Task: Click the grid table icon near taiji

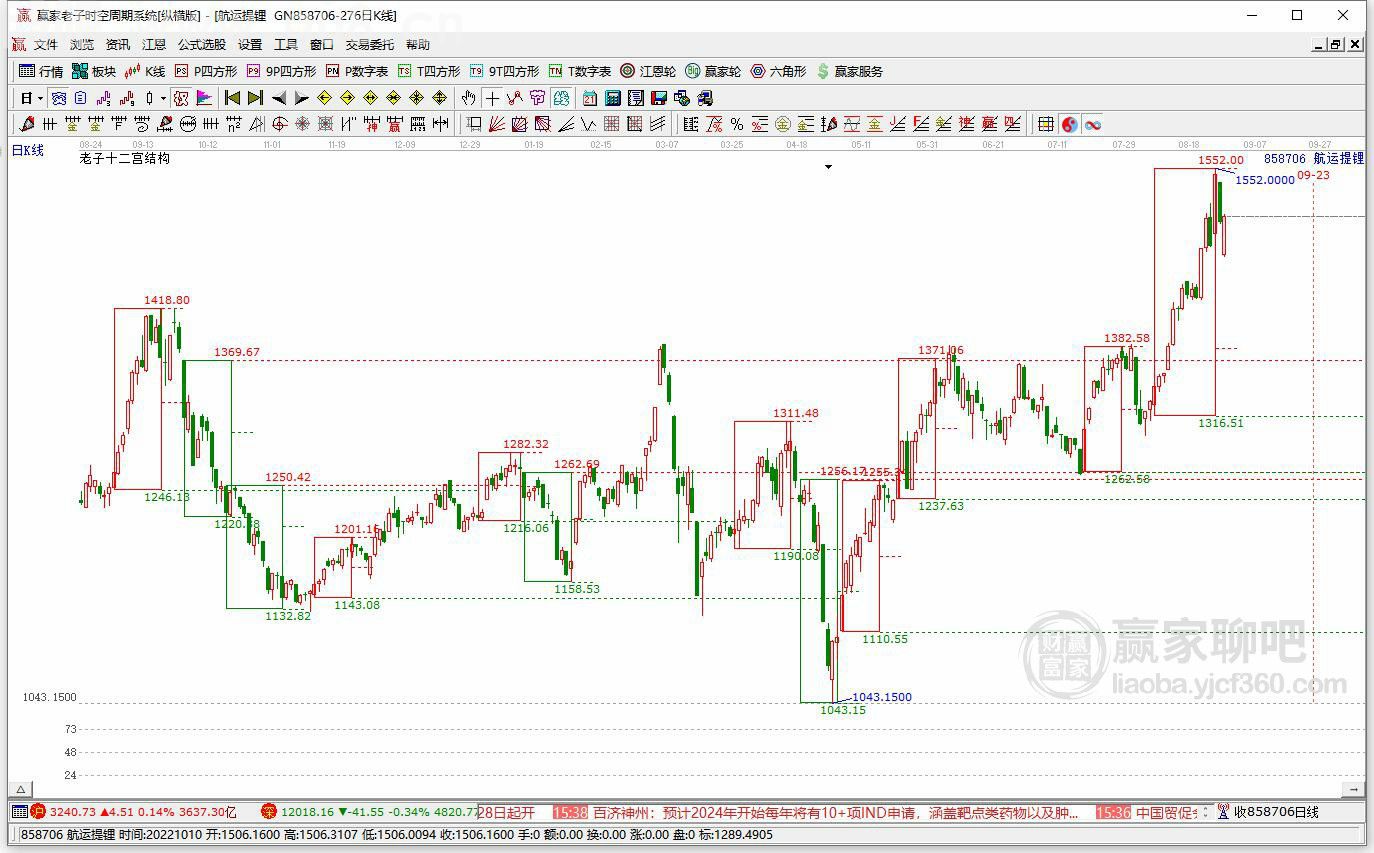Action: tap(1046, 124)
